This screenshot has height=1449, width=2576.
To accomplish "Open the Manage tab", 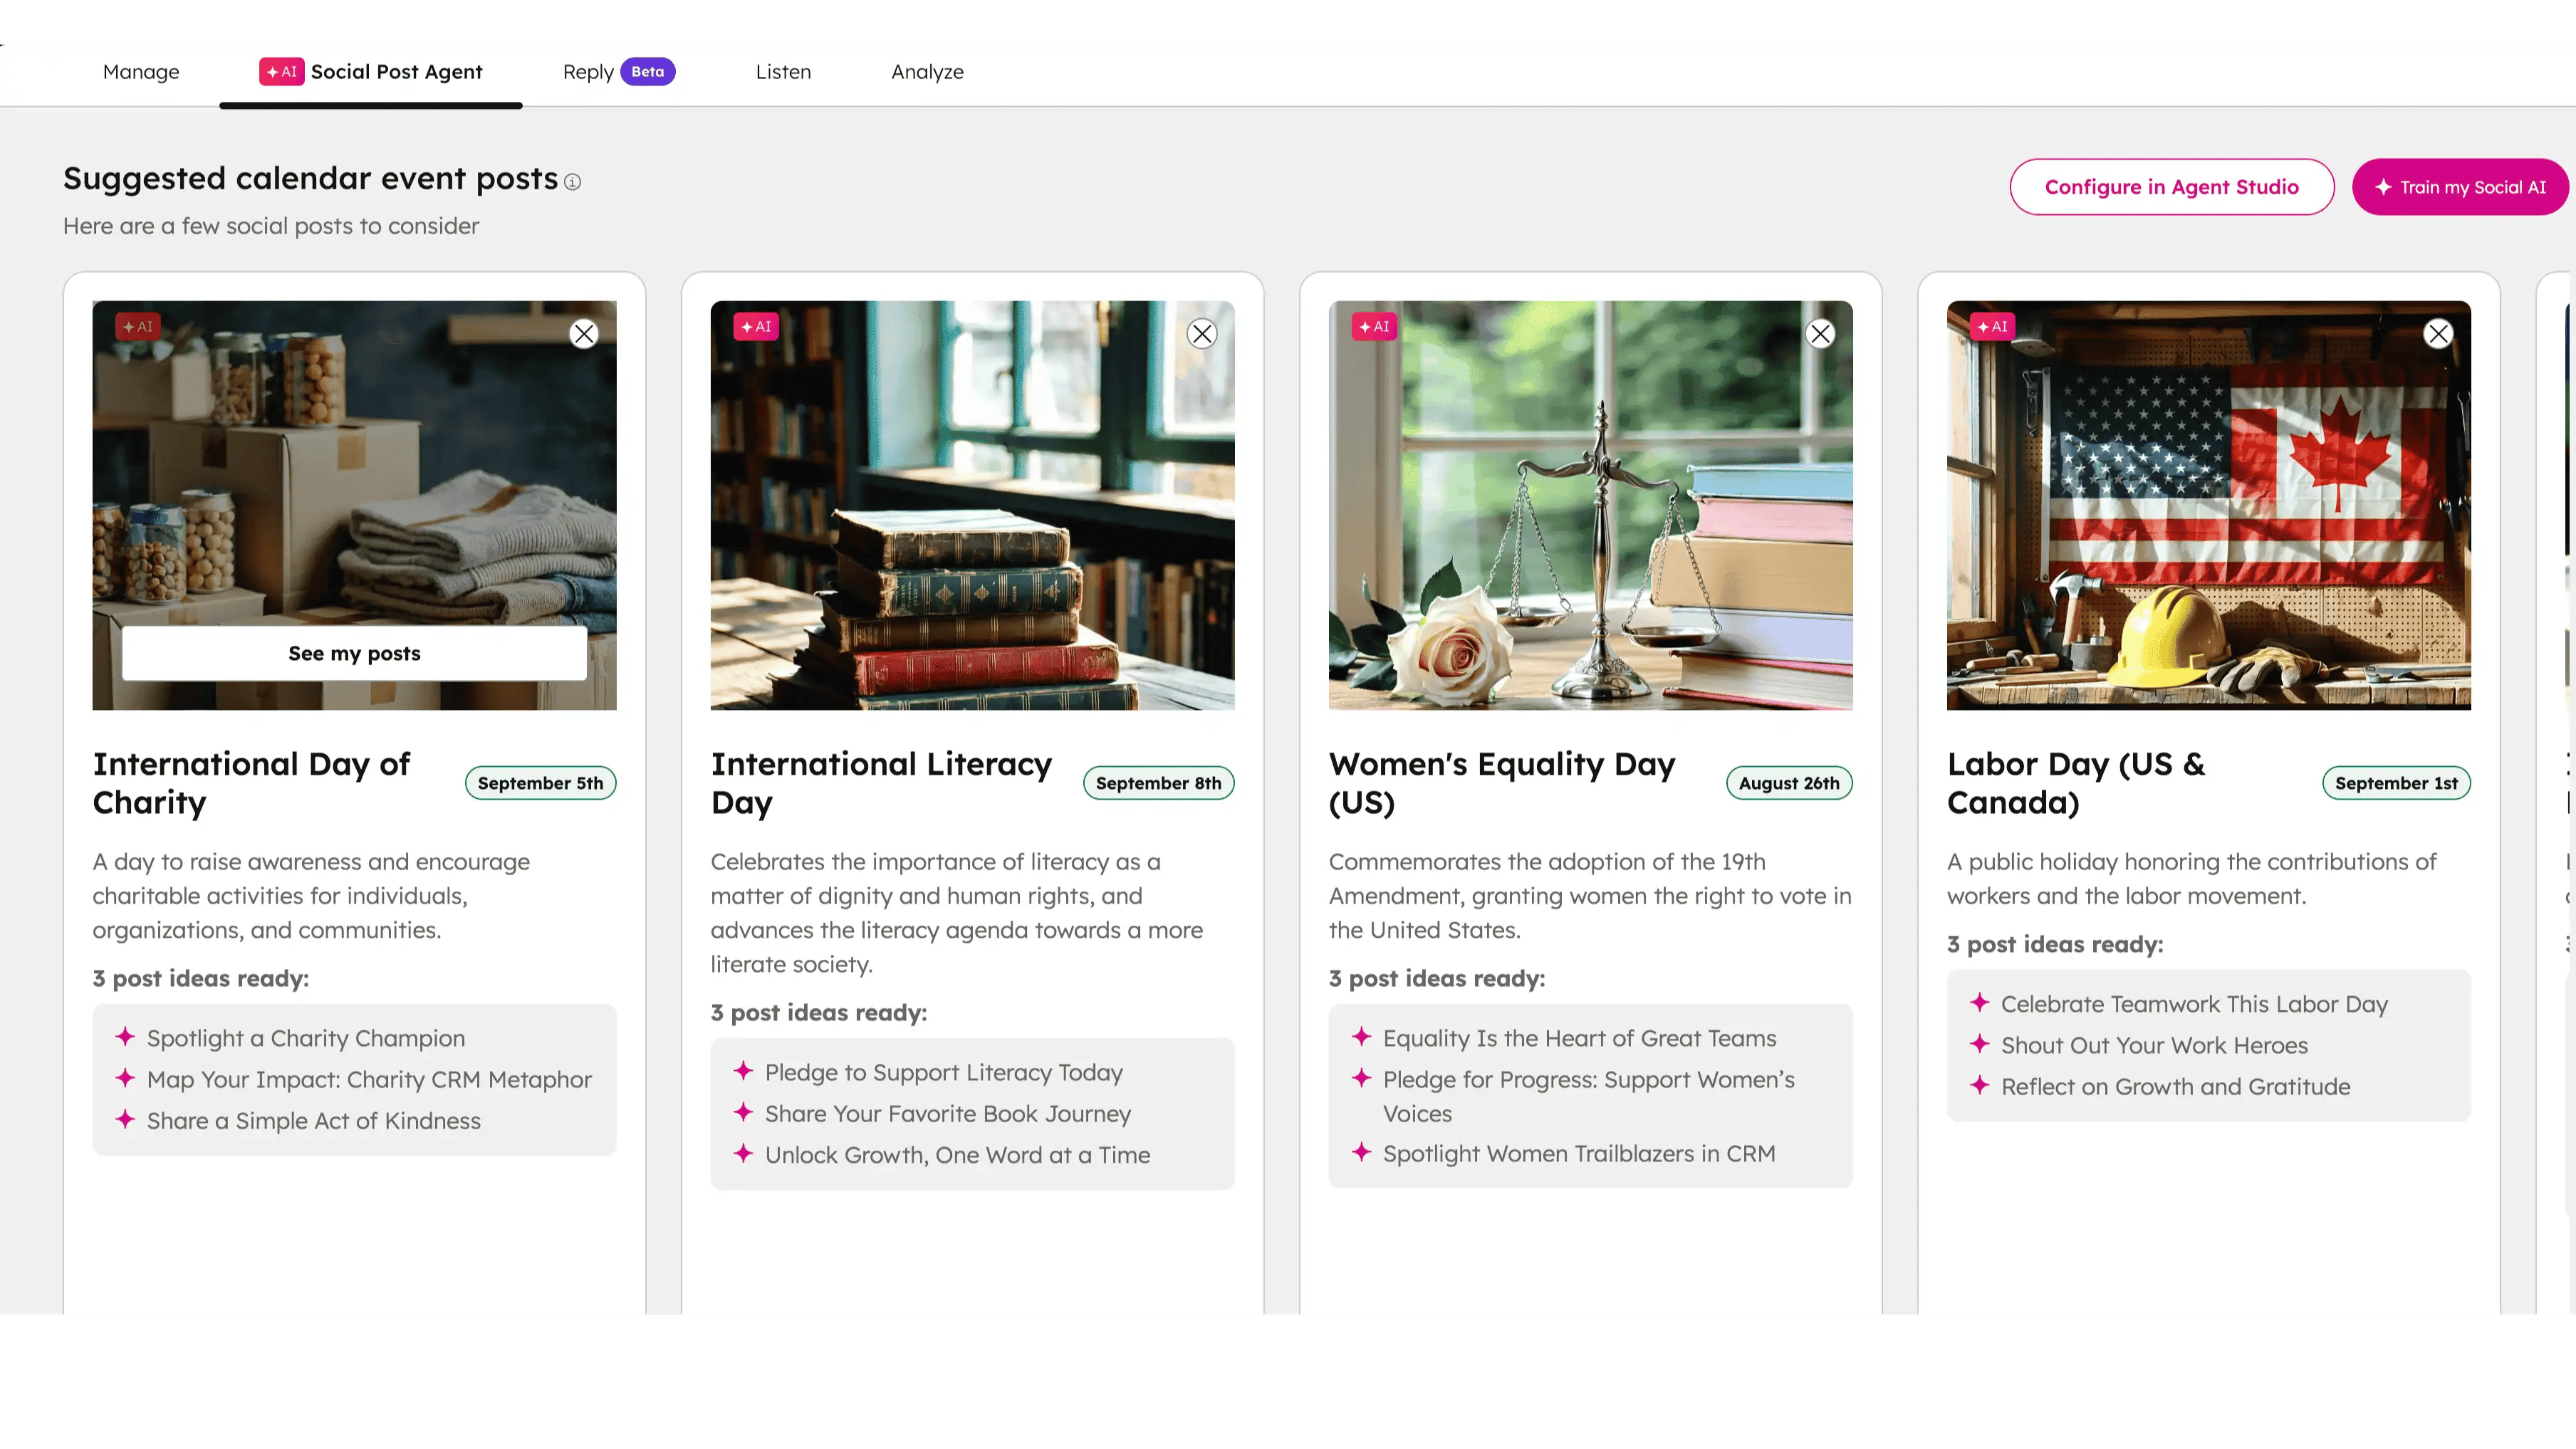I will tap(141, 72).
